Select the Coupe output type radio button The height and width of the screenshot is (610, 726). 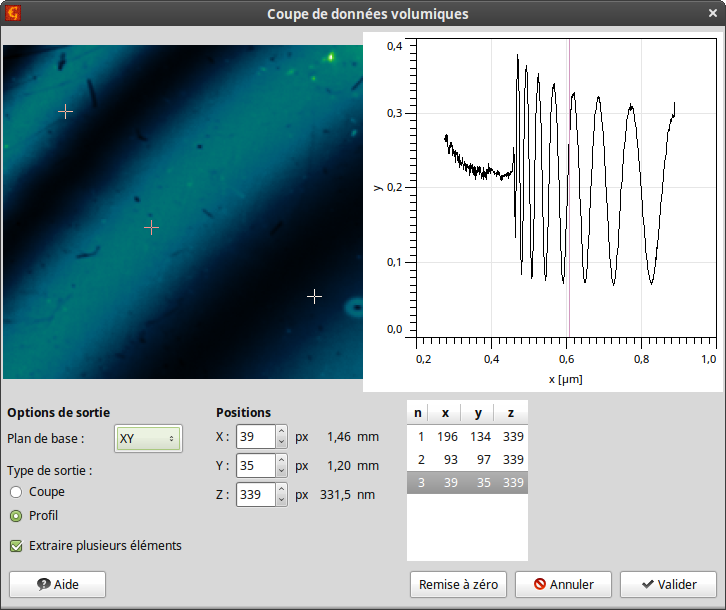point(16,492)
